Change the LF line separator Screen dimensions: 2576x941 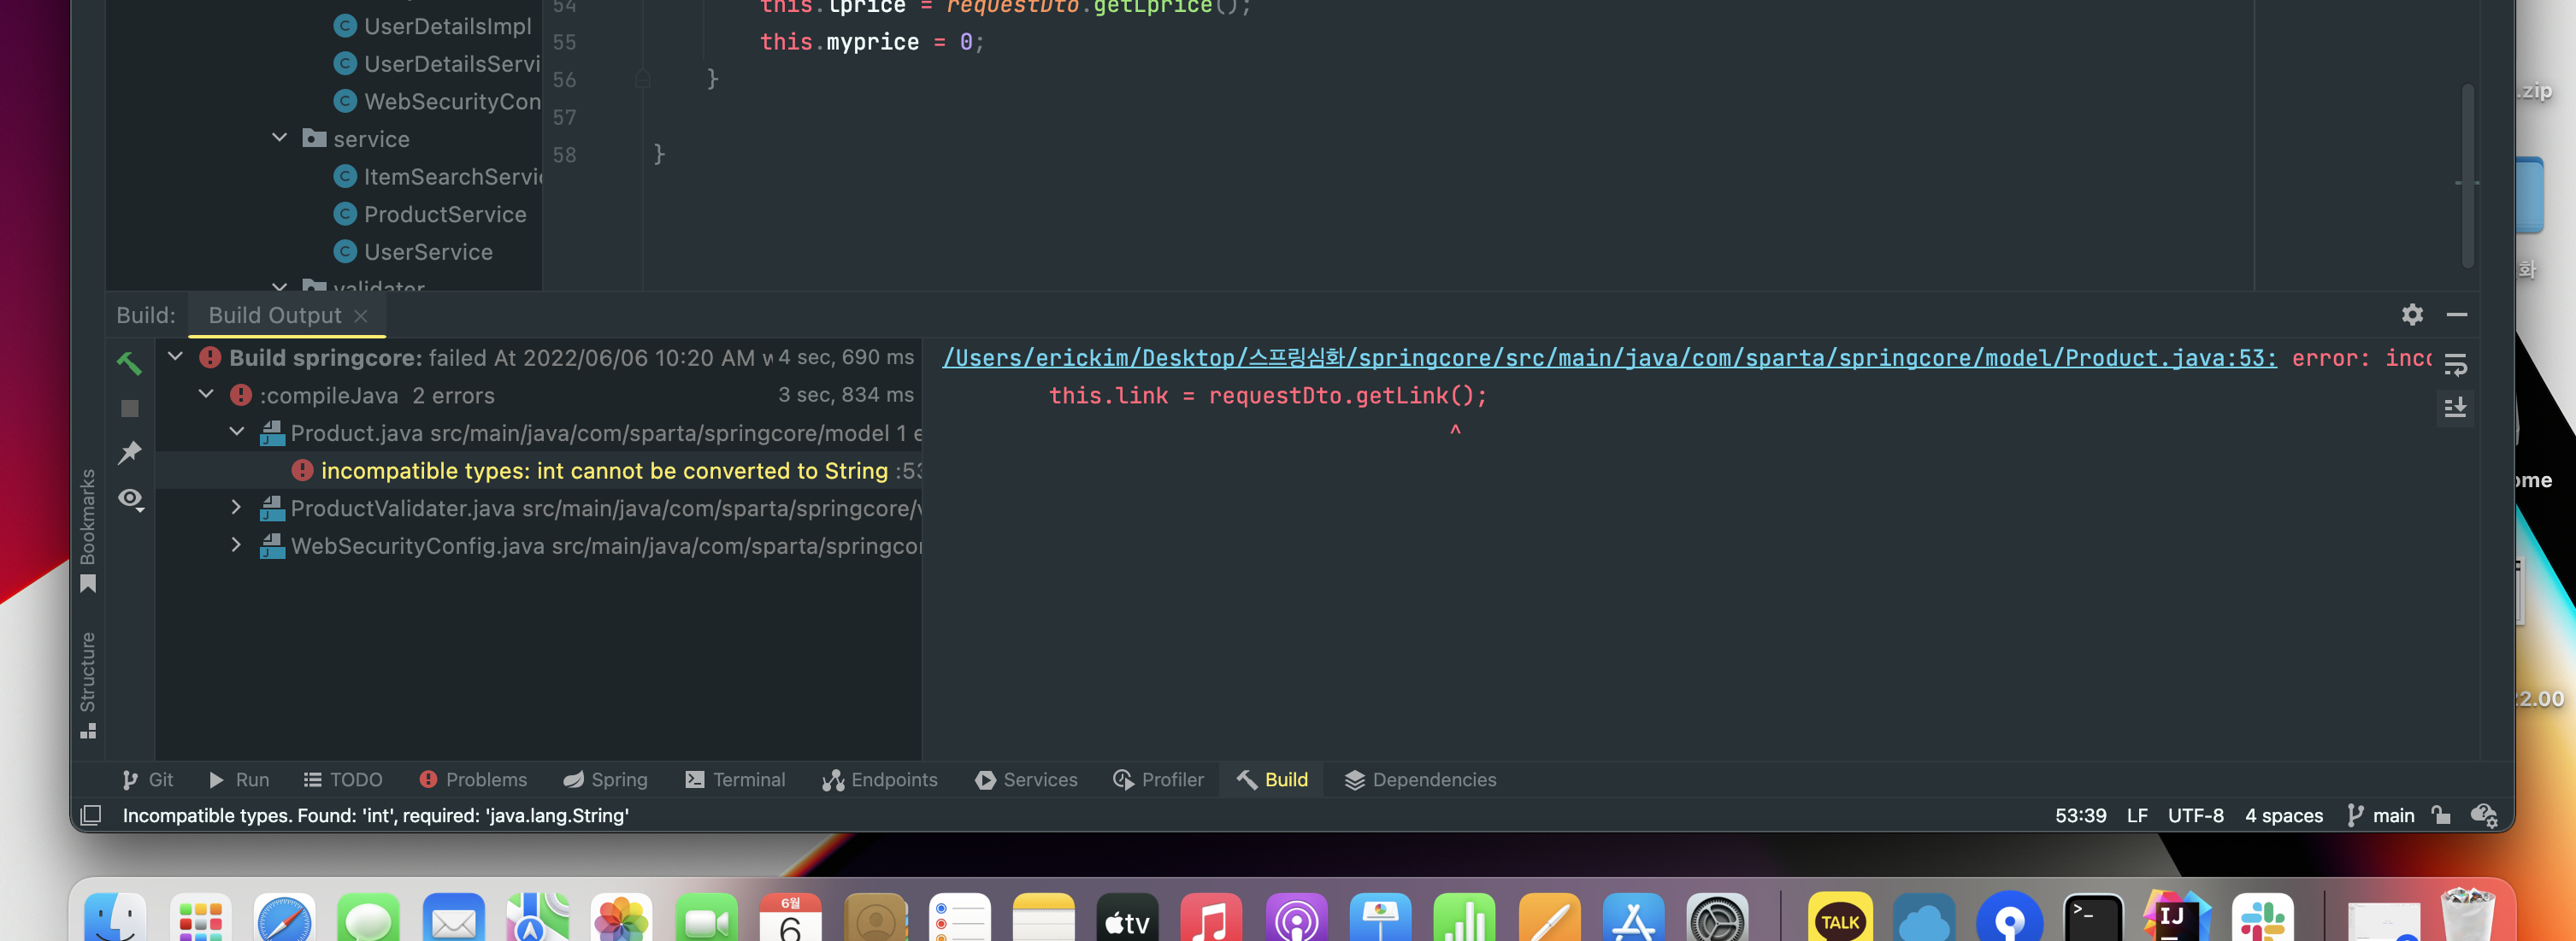tap(2137, 815)
